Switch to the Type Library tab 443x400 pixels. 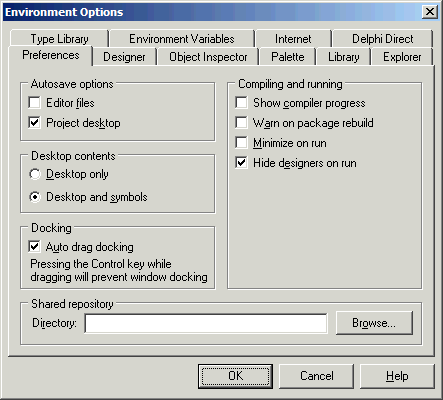click(59, 39)
